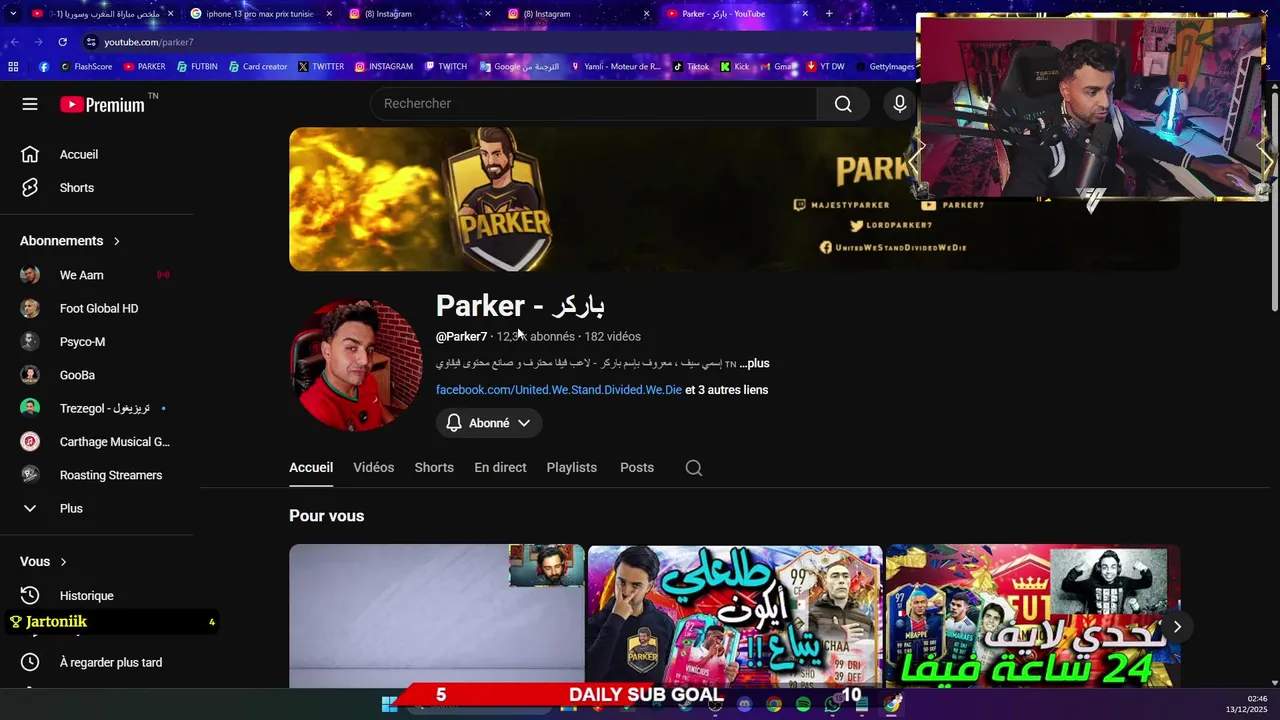Show et 3 autres liens
1280x720 pixels.
727,390
